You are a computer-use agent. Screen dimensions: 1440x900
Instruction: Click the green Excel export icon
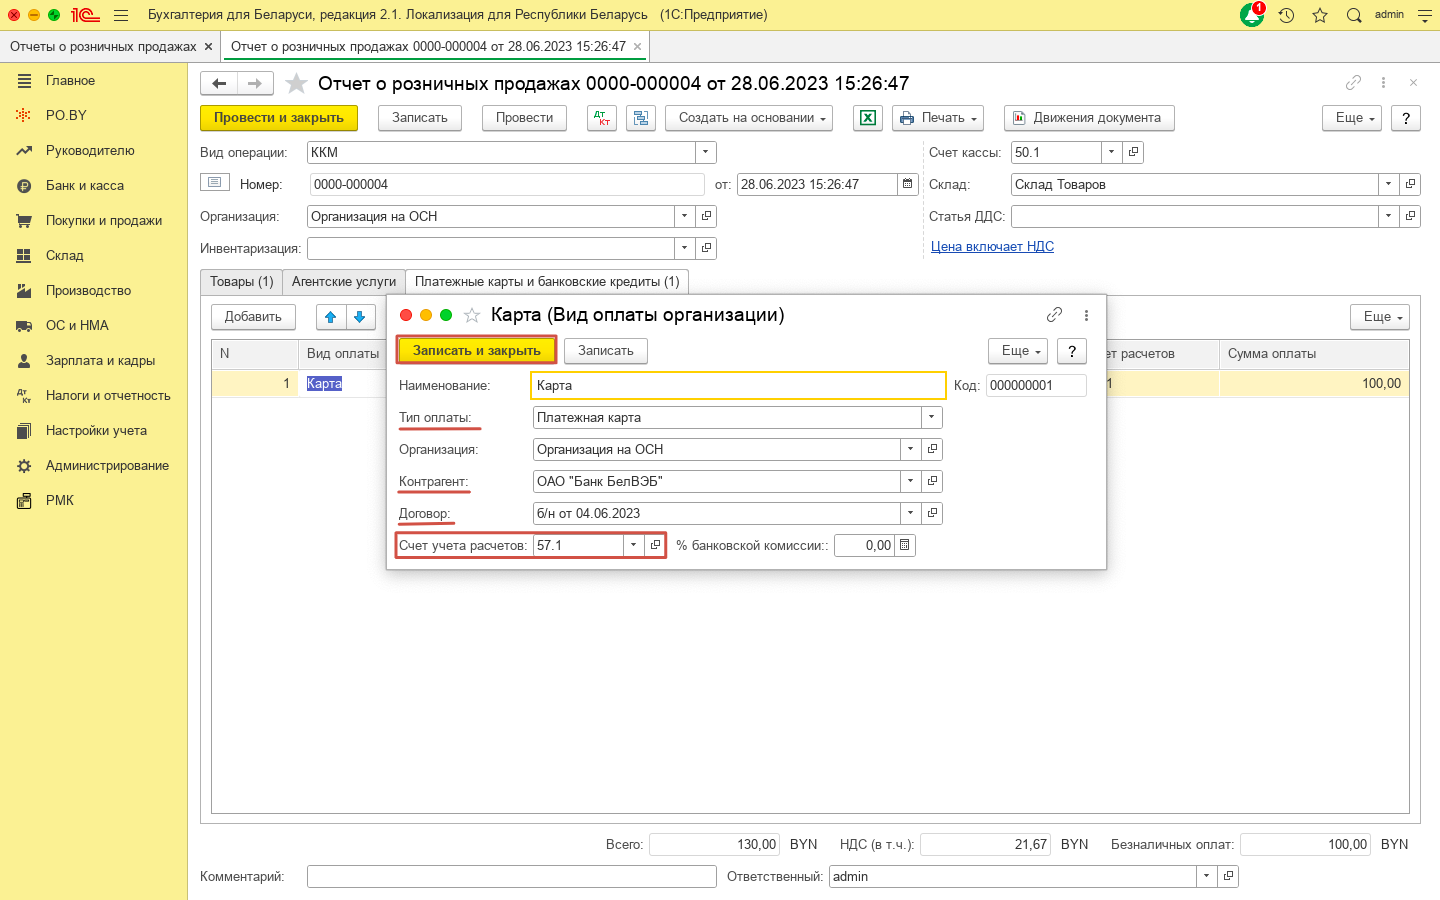tap(867, 118)
